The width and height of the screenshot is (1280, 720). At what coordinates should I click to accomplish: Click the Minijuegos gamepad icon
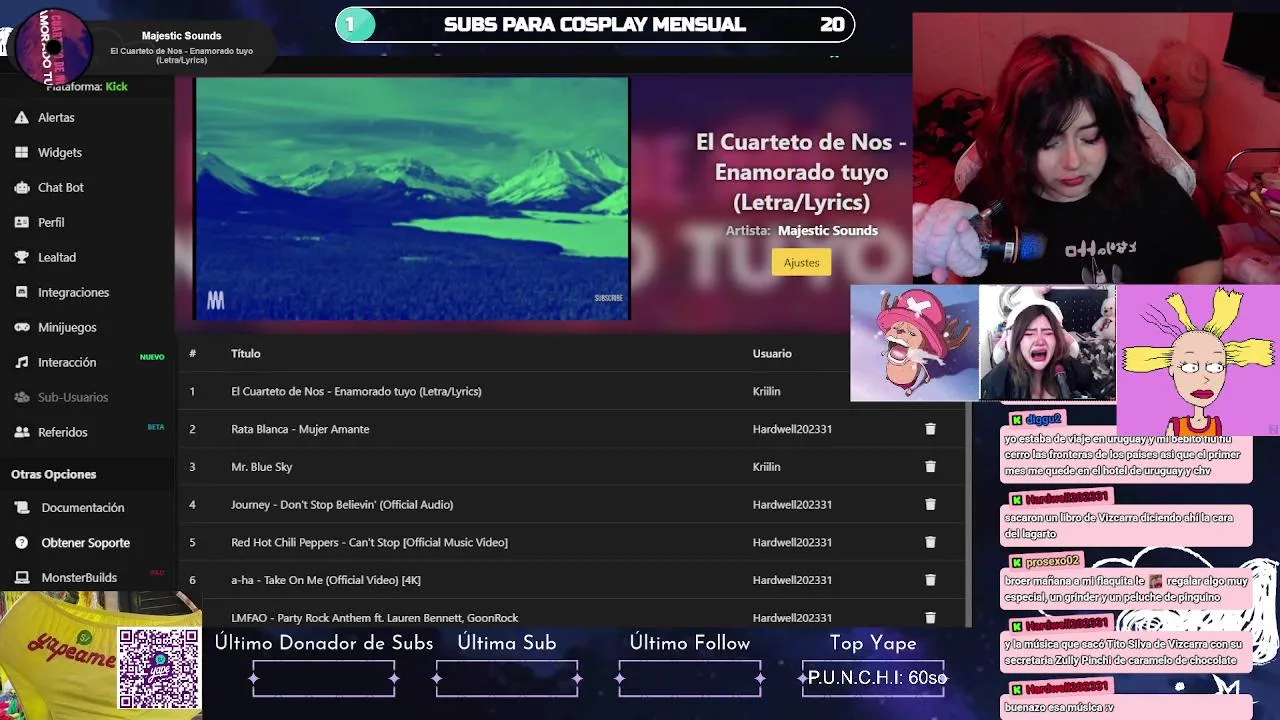tap(21, 327)
